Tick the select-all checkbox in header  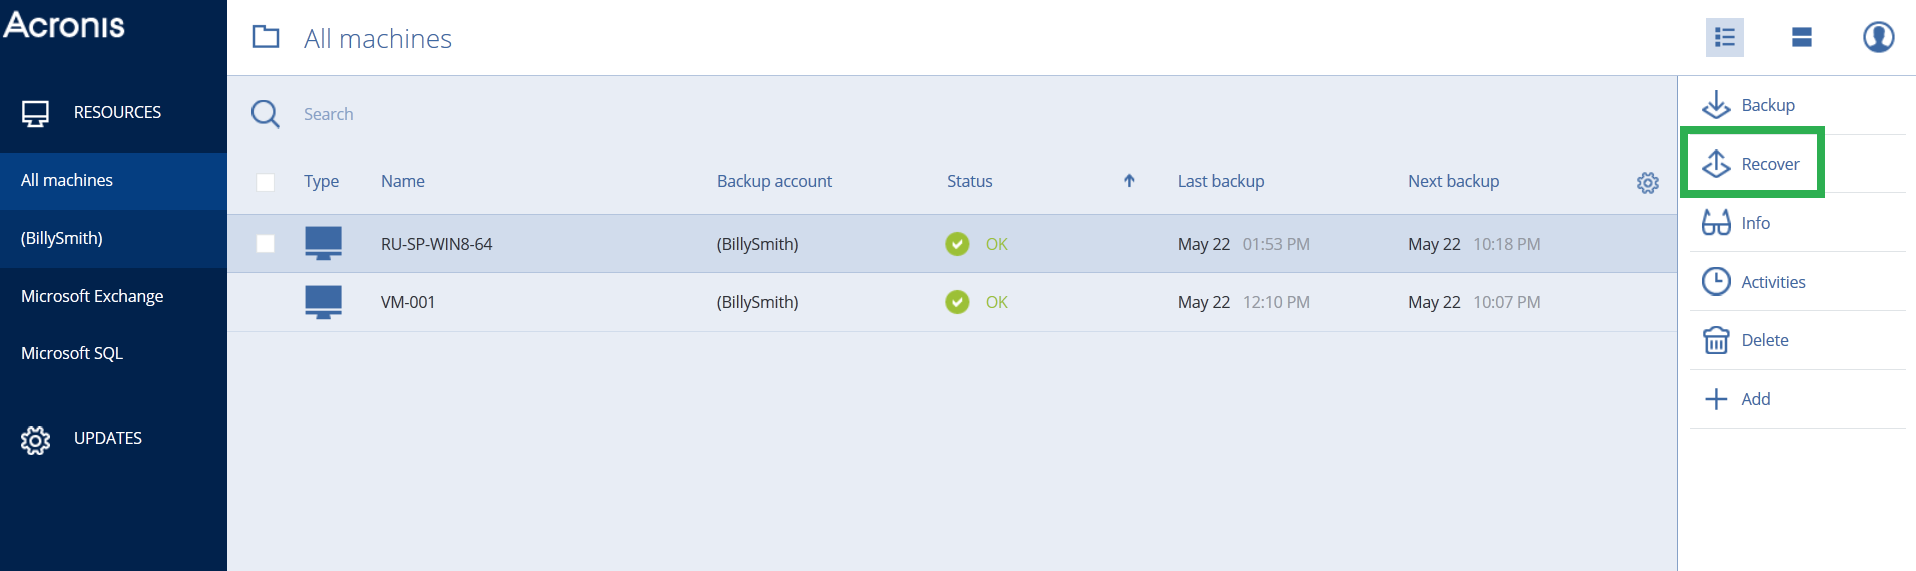tap(265, 182)
